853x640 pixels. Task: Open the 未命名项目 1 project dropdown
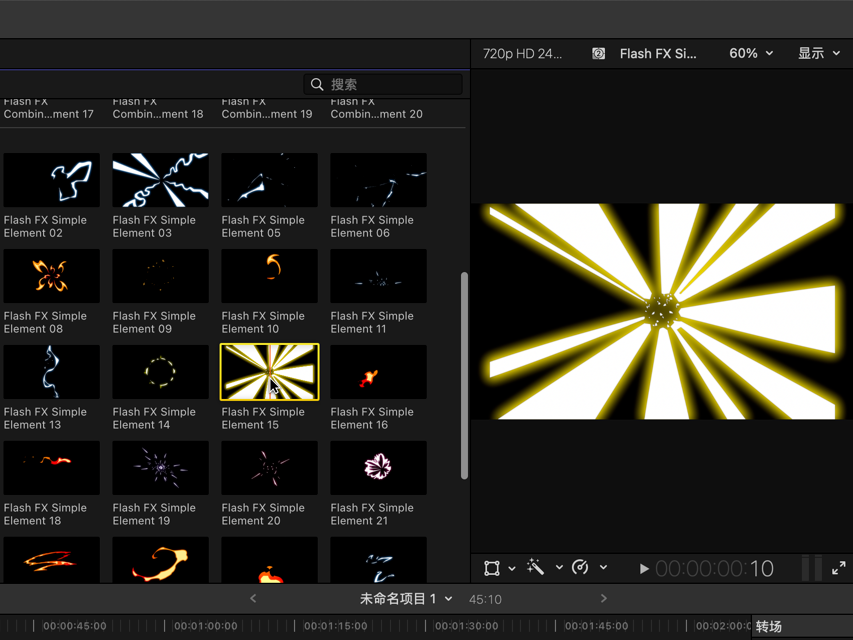pos(403,598)
